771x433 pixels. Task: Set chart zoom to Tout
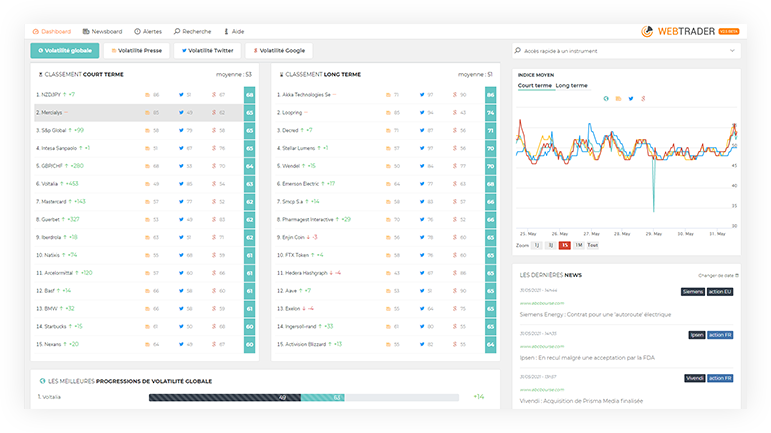[x=593, y=245]
